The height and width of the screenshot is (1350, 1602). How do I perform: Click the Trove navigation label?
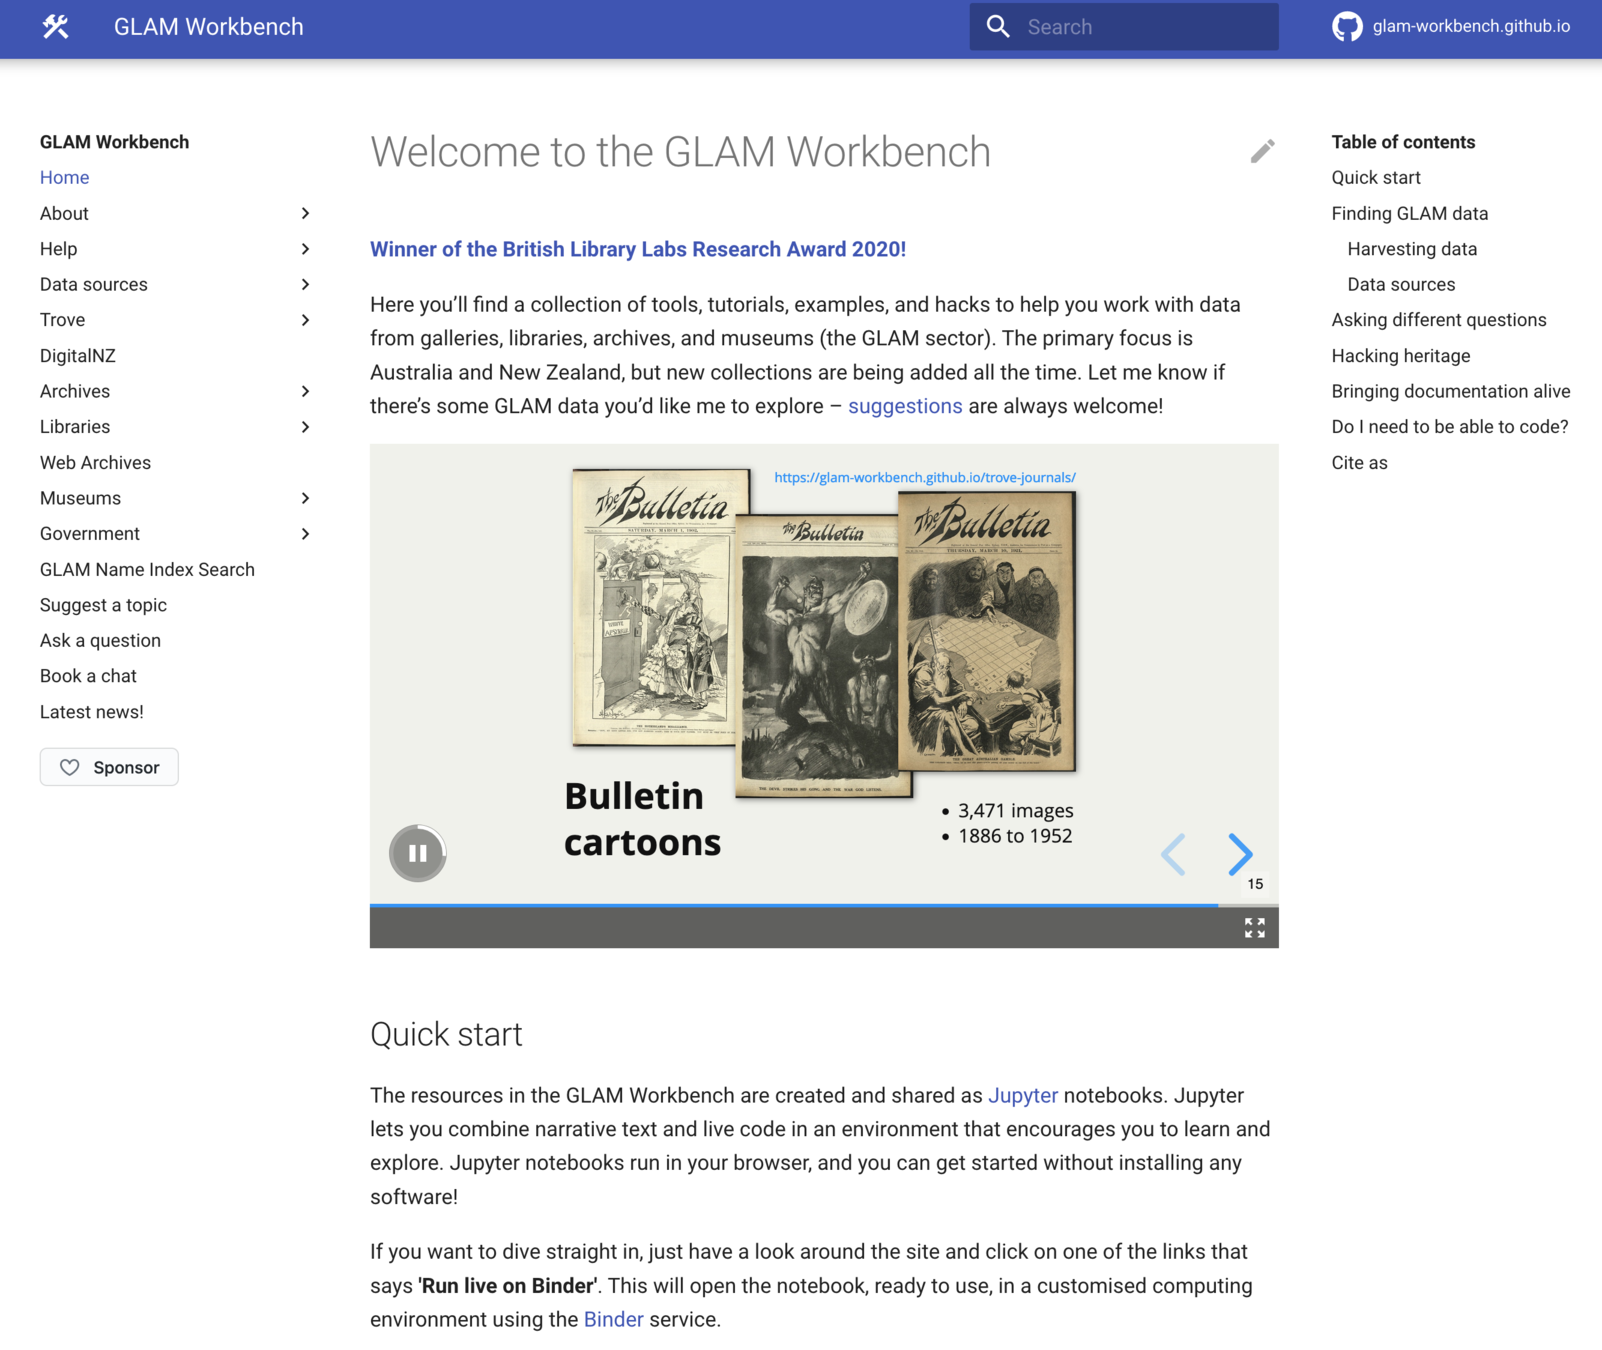[62, 320]
